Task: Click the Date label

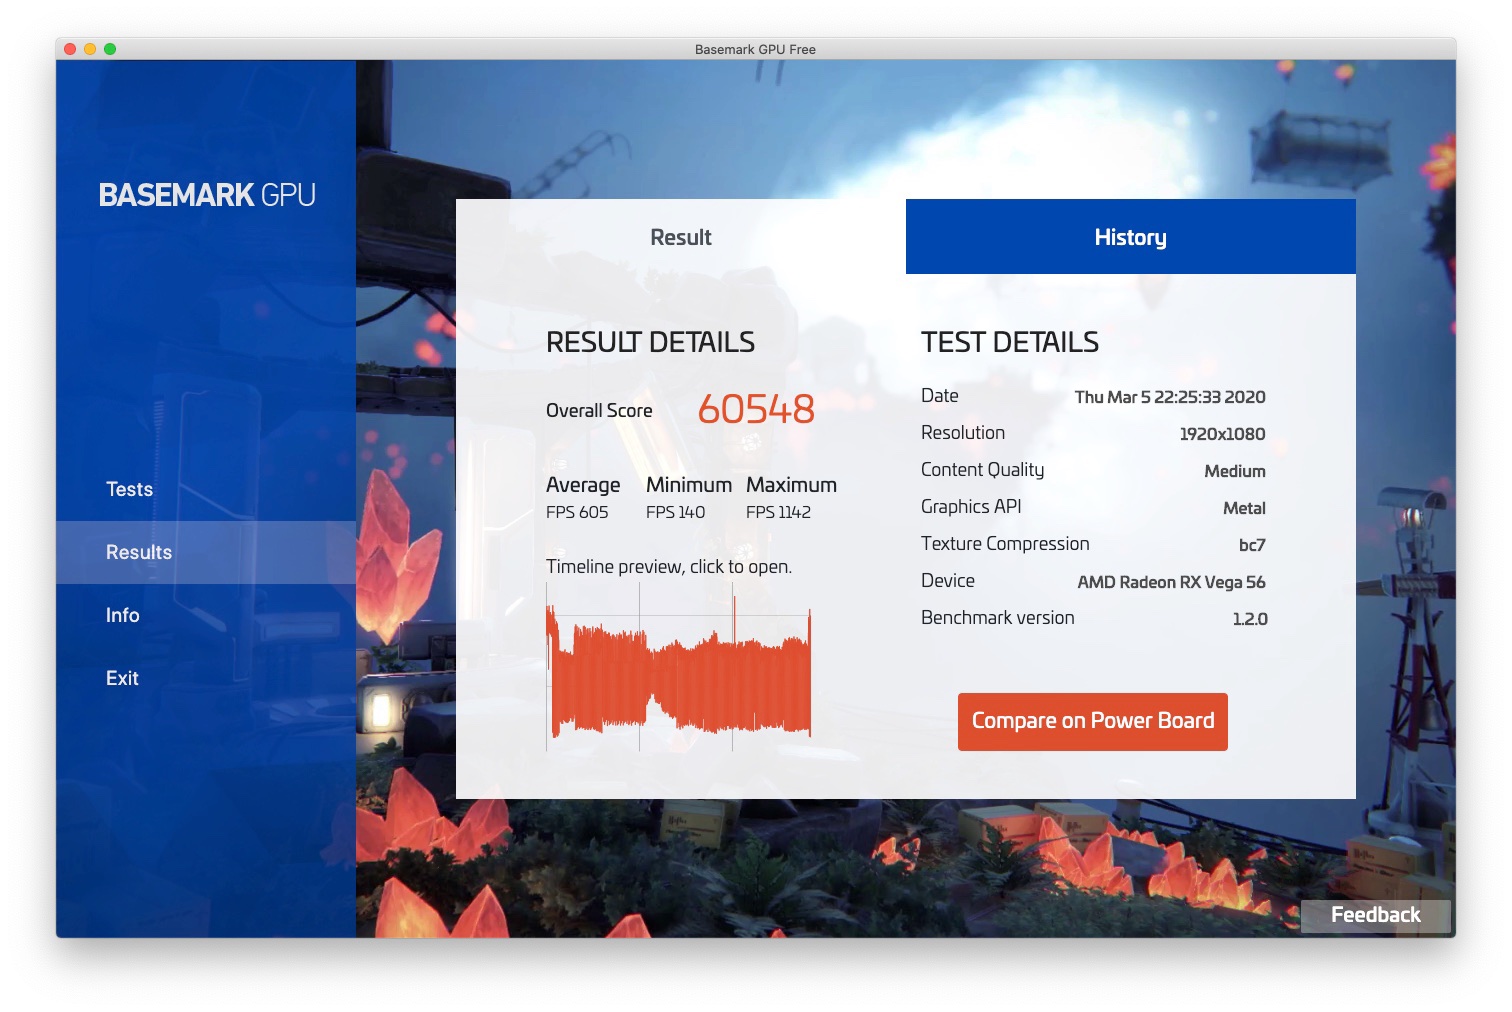Action: (x=940, y=396)
